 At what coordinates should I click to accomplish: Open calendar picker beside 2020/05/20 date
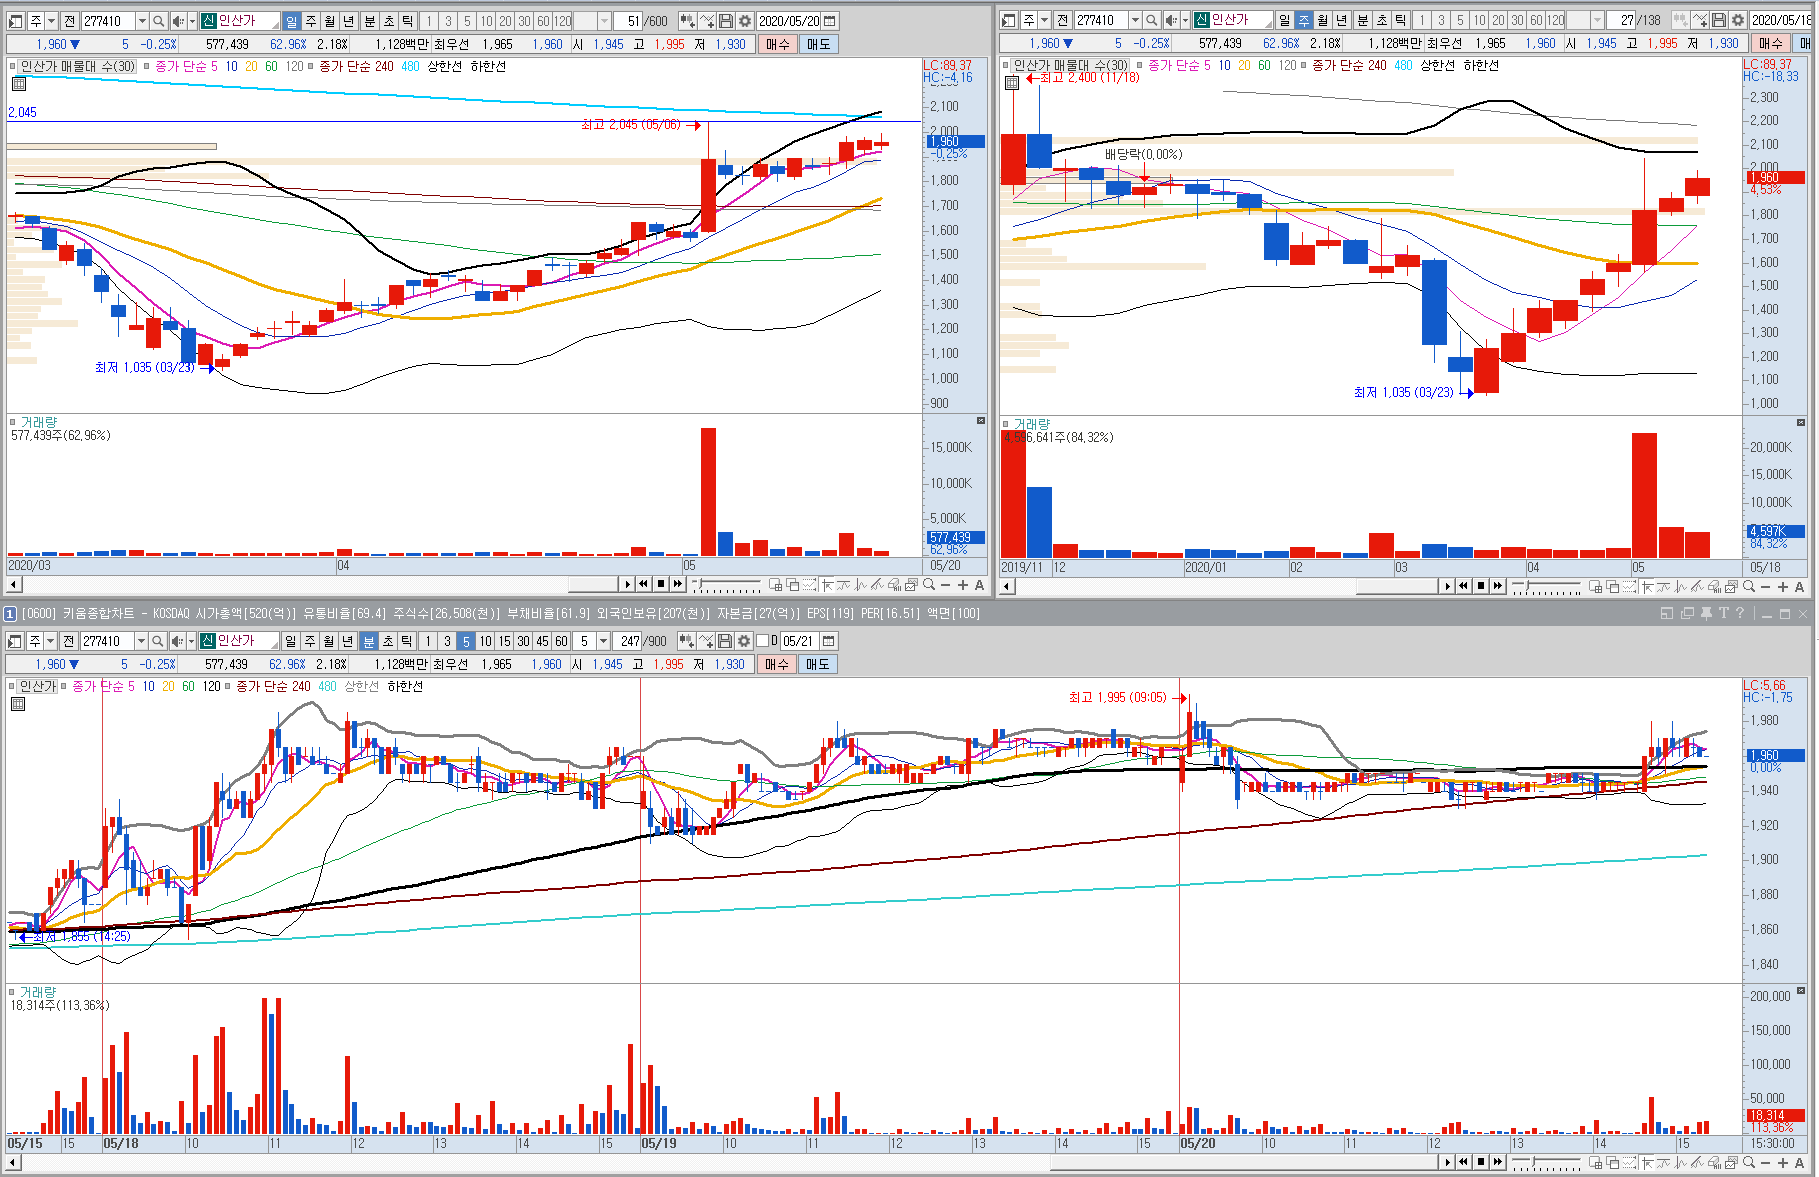(x=829, y=21)
